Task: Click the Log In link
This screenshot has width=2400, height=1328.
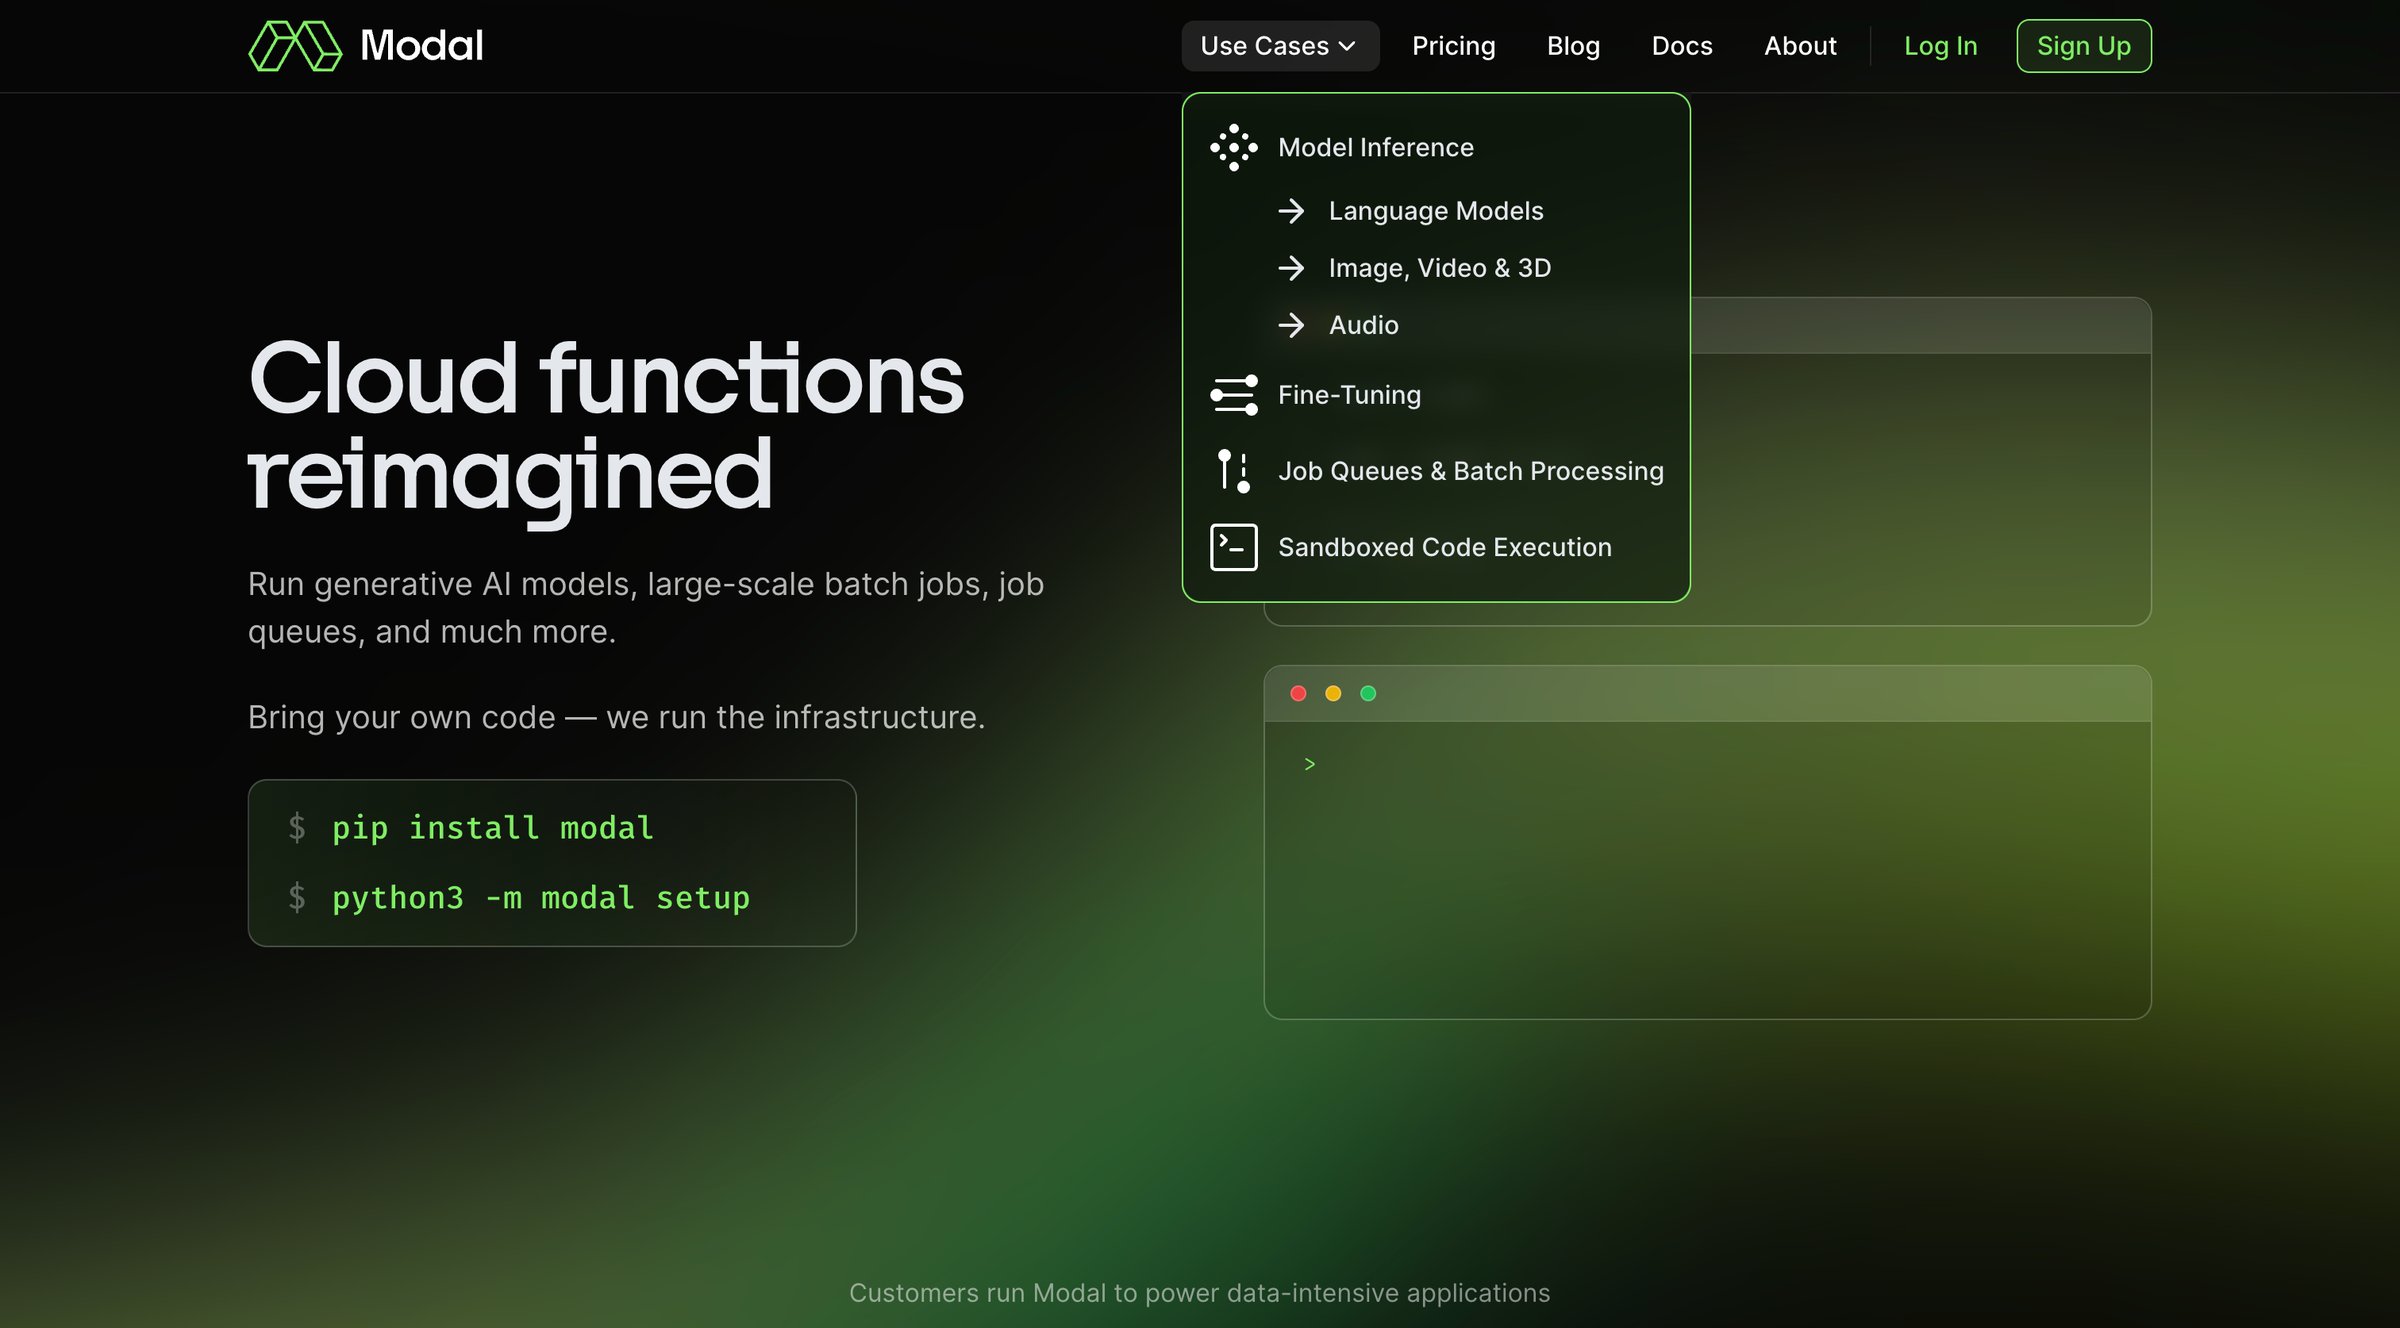Action: (1940, 46)
